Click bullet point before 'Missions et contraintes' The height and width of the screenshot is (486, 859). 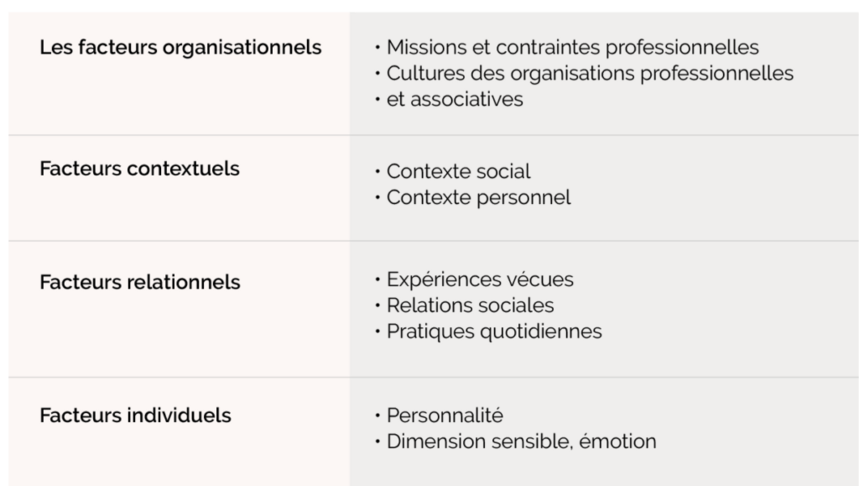click(377, 48)
